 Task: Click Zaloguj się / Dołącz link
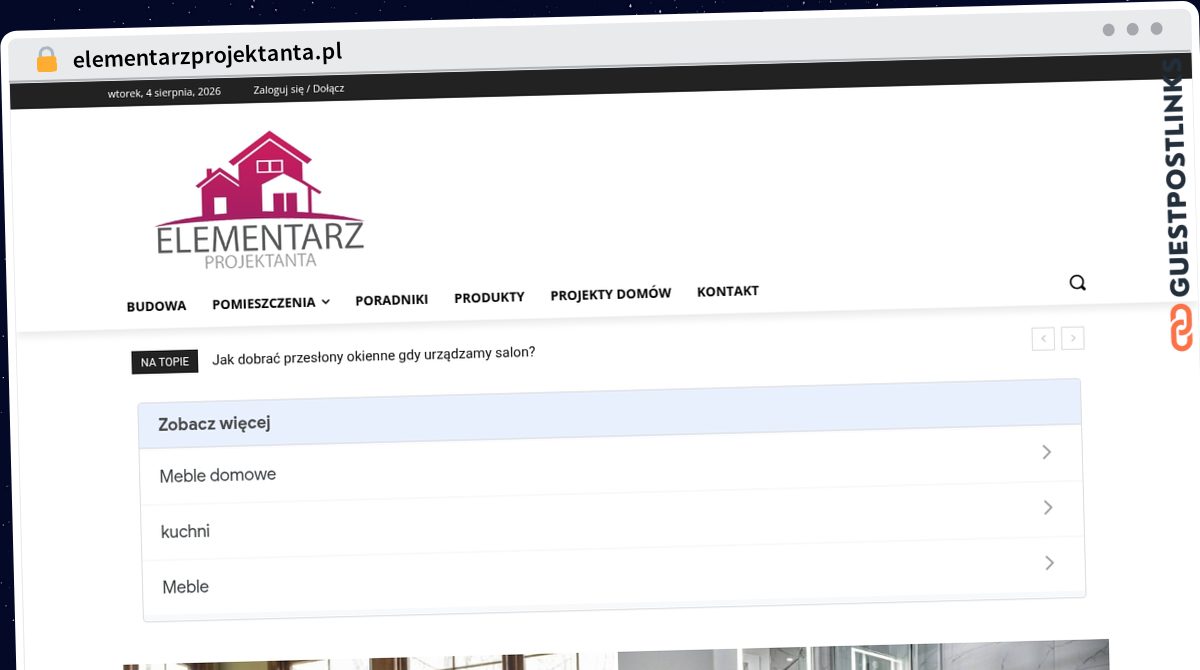[299, 89]
